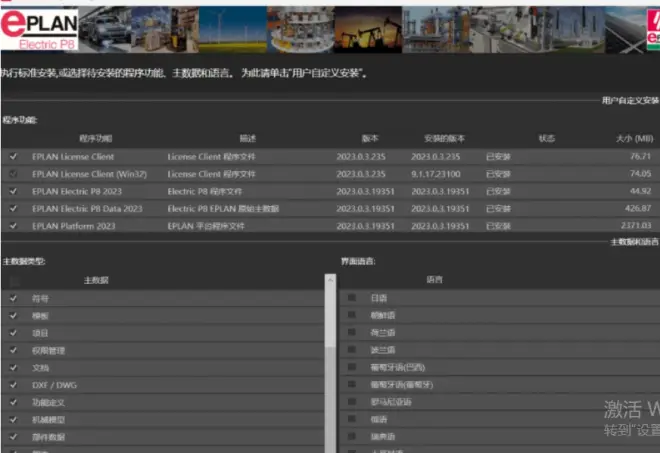Click the size value 2371.03
This screenshot has height=453, width=660.
click(x=636, y=225)
